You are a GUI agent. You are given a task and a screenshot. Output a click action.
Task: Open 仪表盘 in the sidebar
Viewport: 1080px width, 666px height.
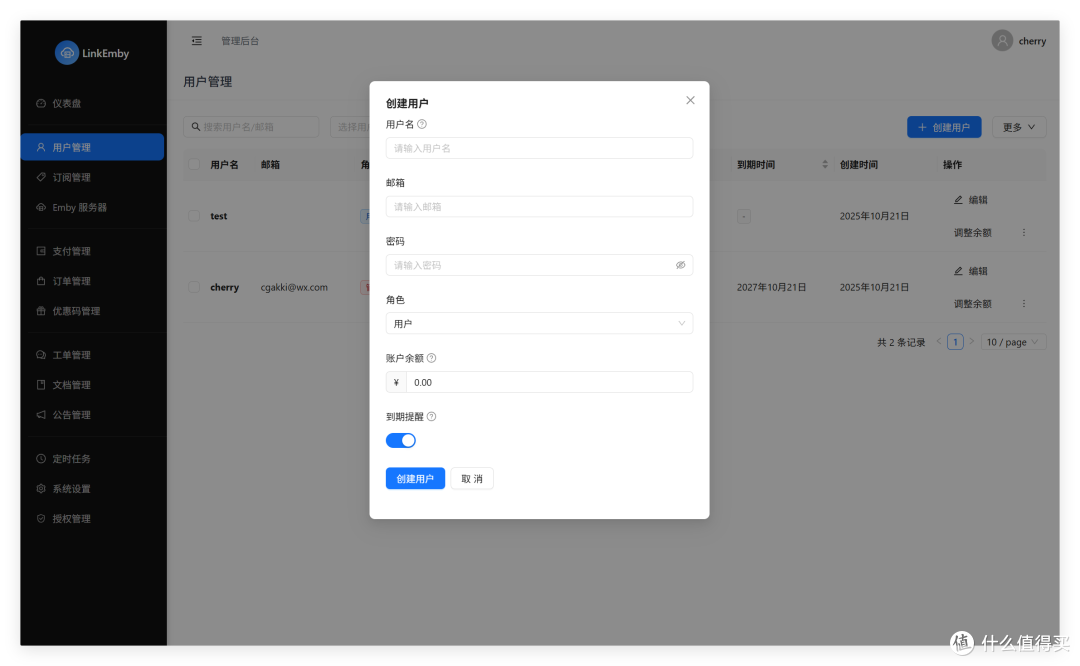point(92,103)
